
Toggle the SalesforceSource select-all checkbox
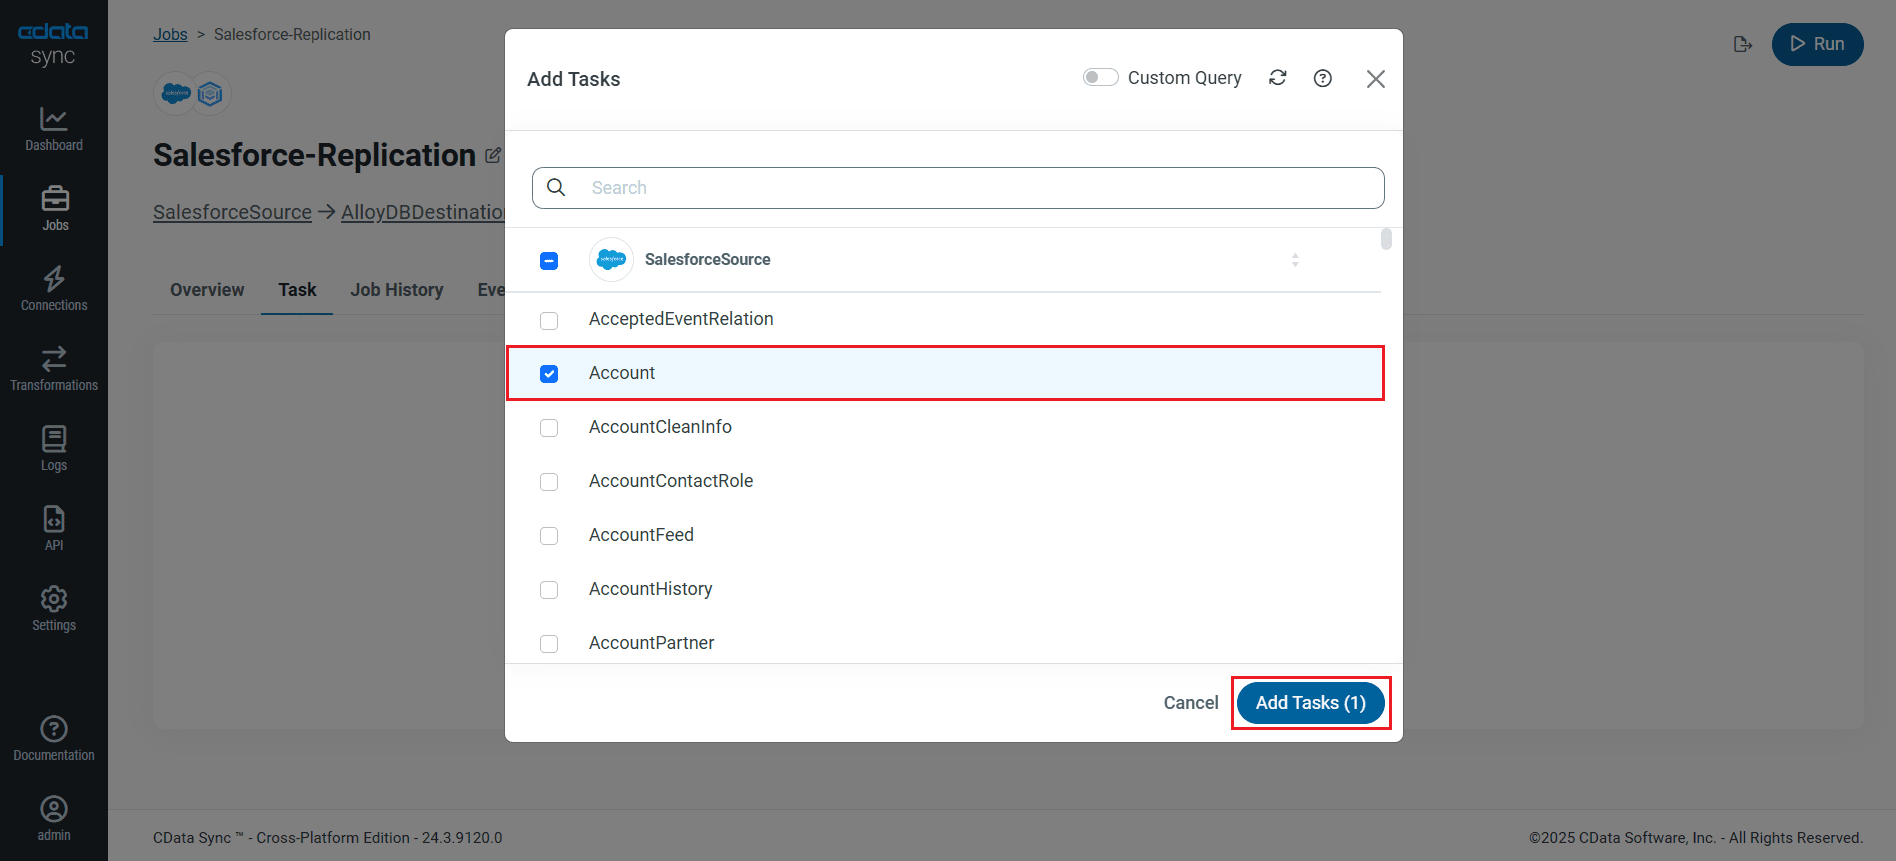549,261
